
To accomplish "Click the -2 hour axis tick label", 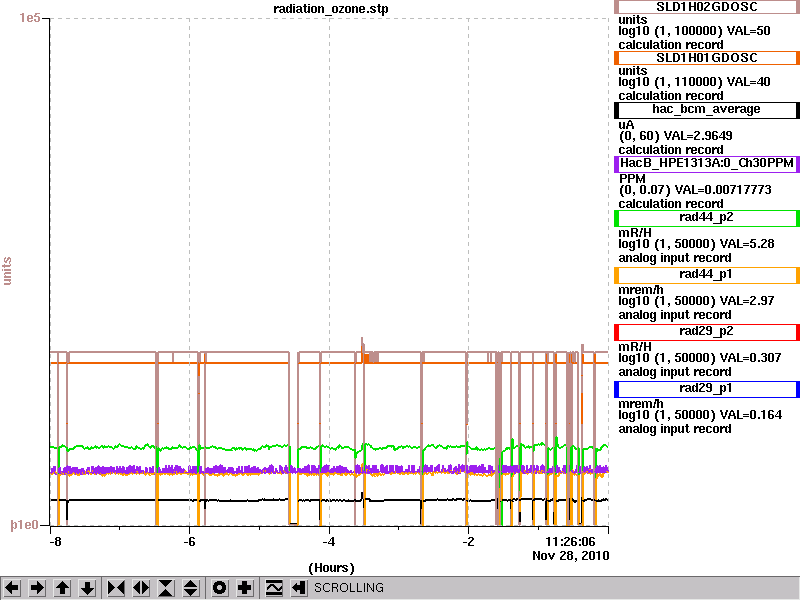I will pyautogui.click(x=468, y=542).
